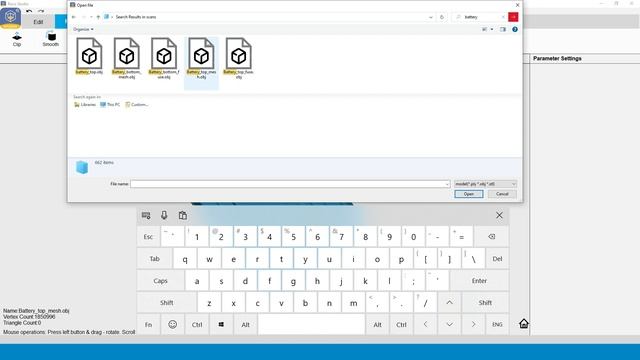Click the home icon beside keyboard
The width and height of the screenshot is (640, 360).
coord(524,324)
